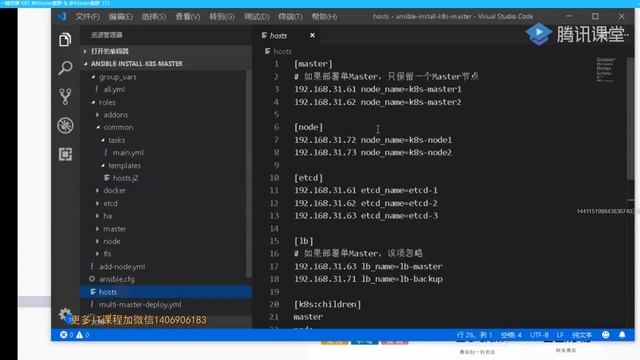Open the View menu
Viewport: 640px width, 360px height.
[188, 17]
